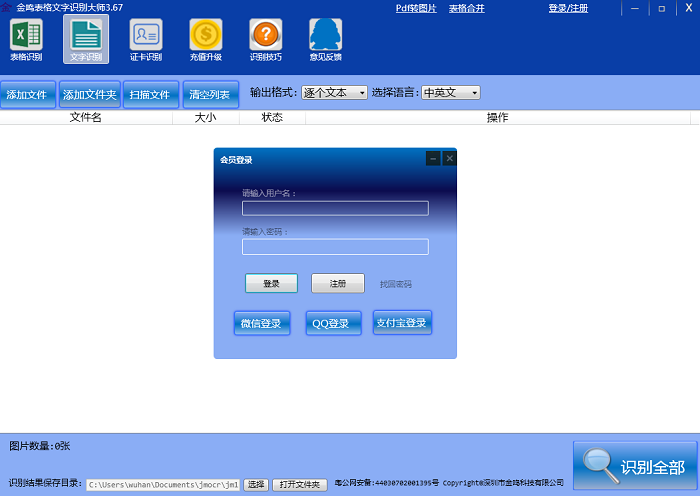Choose 微信登录 WeChat login
Viewport: 700px width, 496px height.
pos(262,323)
